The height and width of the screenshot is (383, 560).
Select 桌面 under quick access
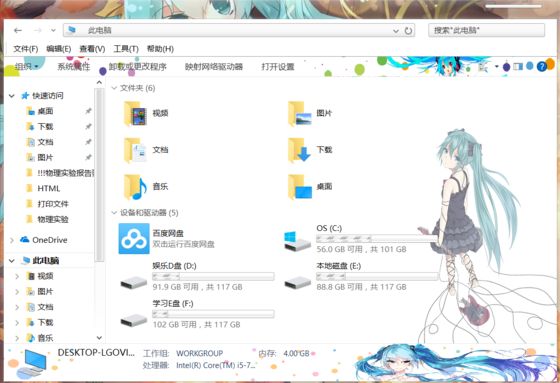45,111
